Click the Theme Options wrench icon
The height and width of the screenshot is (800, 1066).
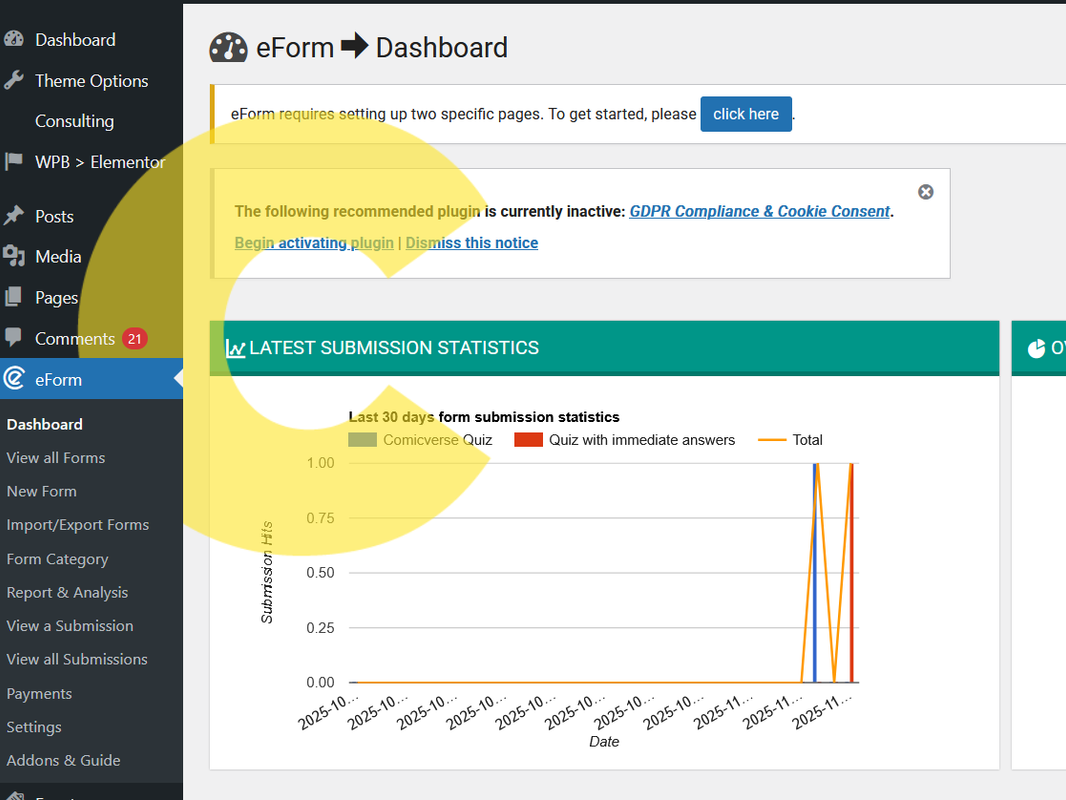14,80
